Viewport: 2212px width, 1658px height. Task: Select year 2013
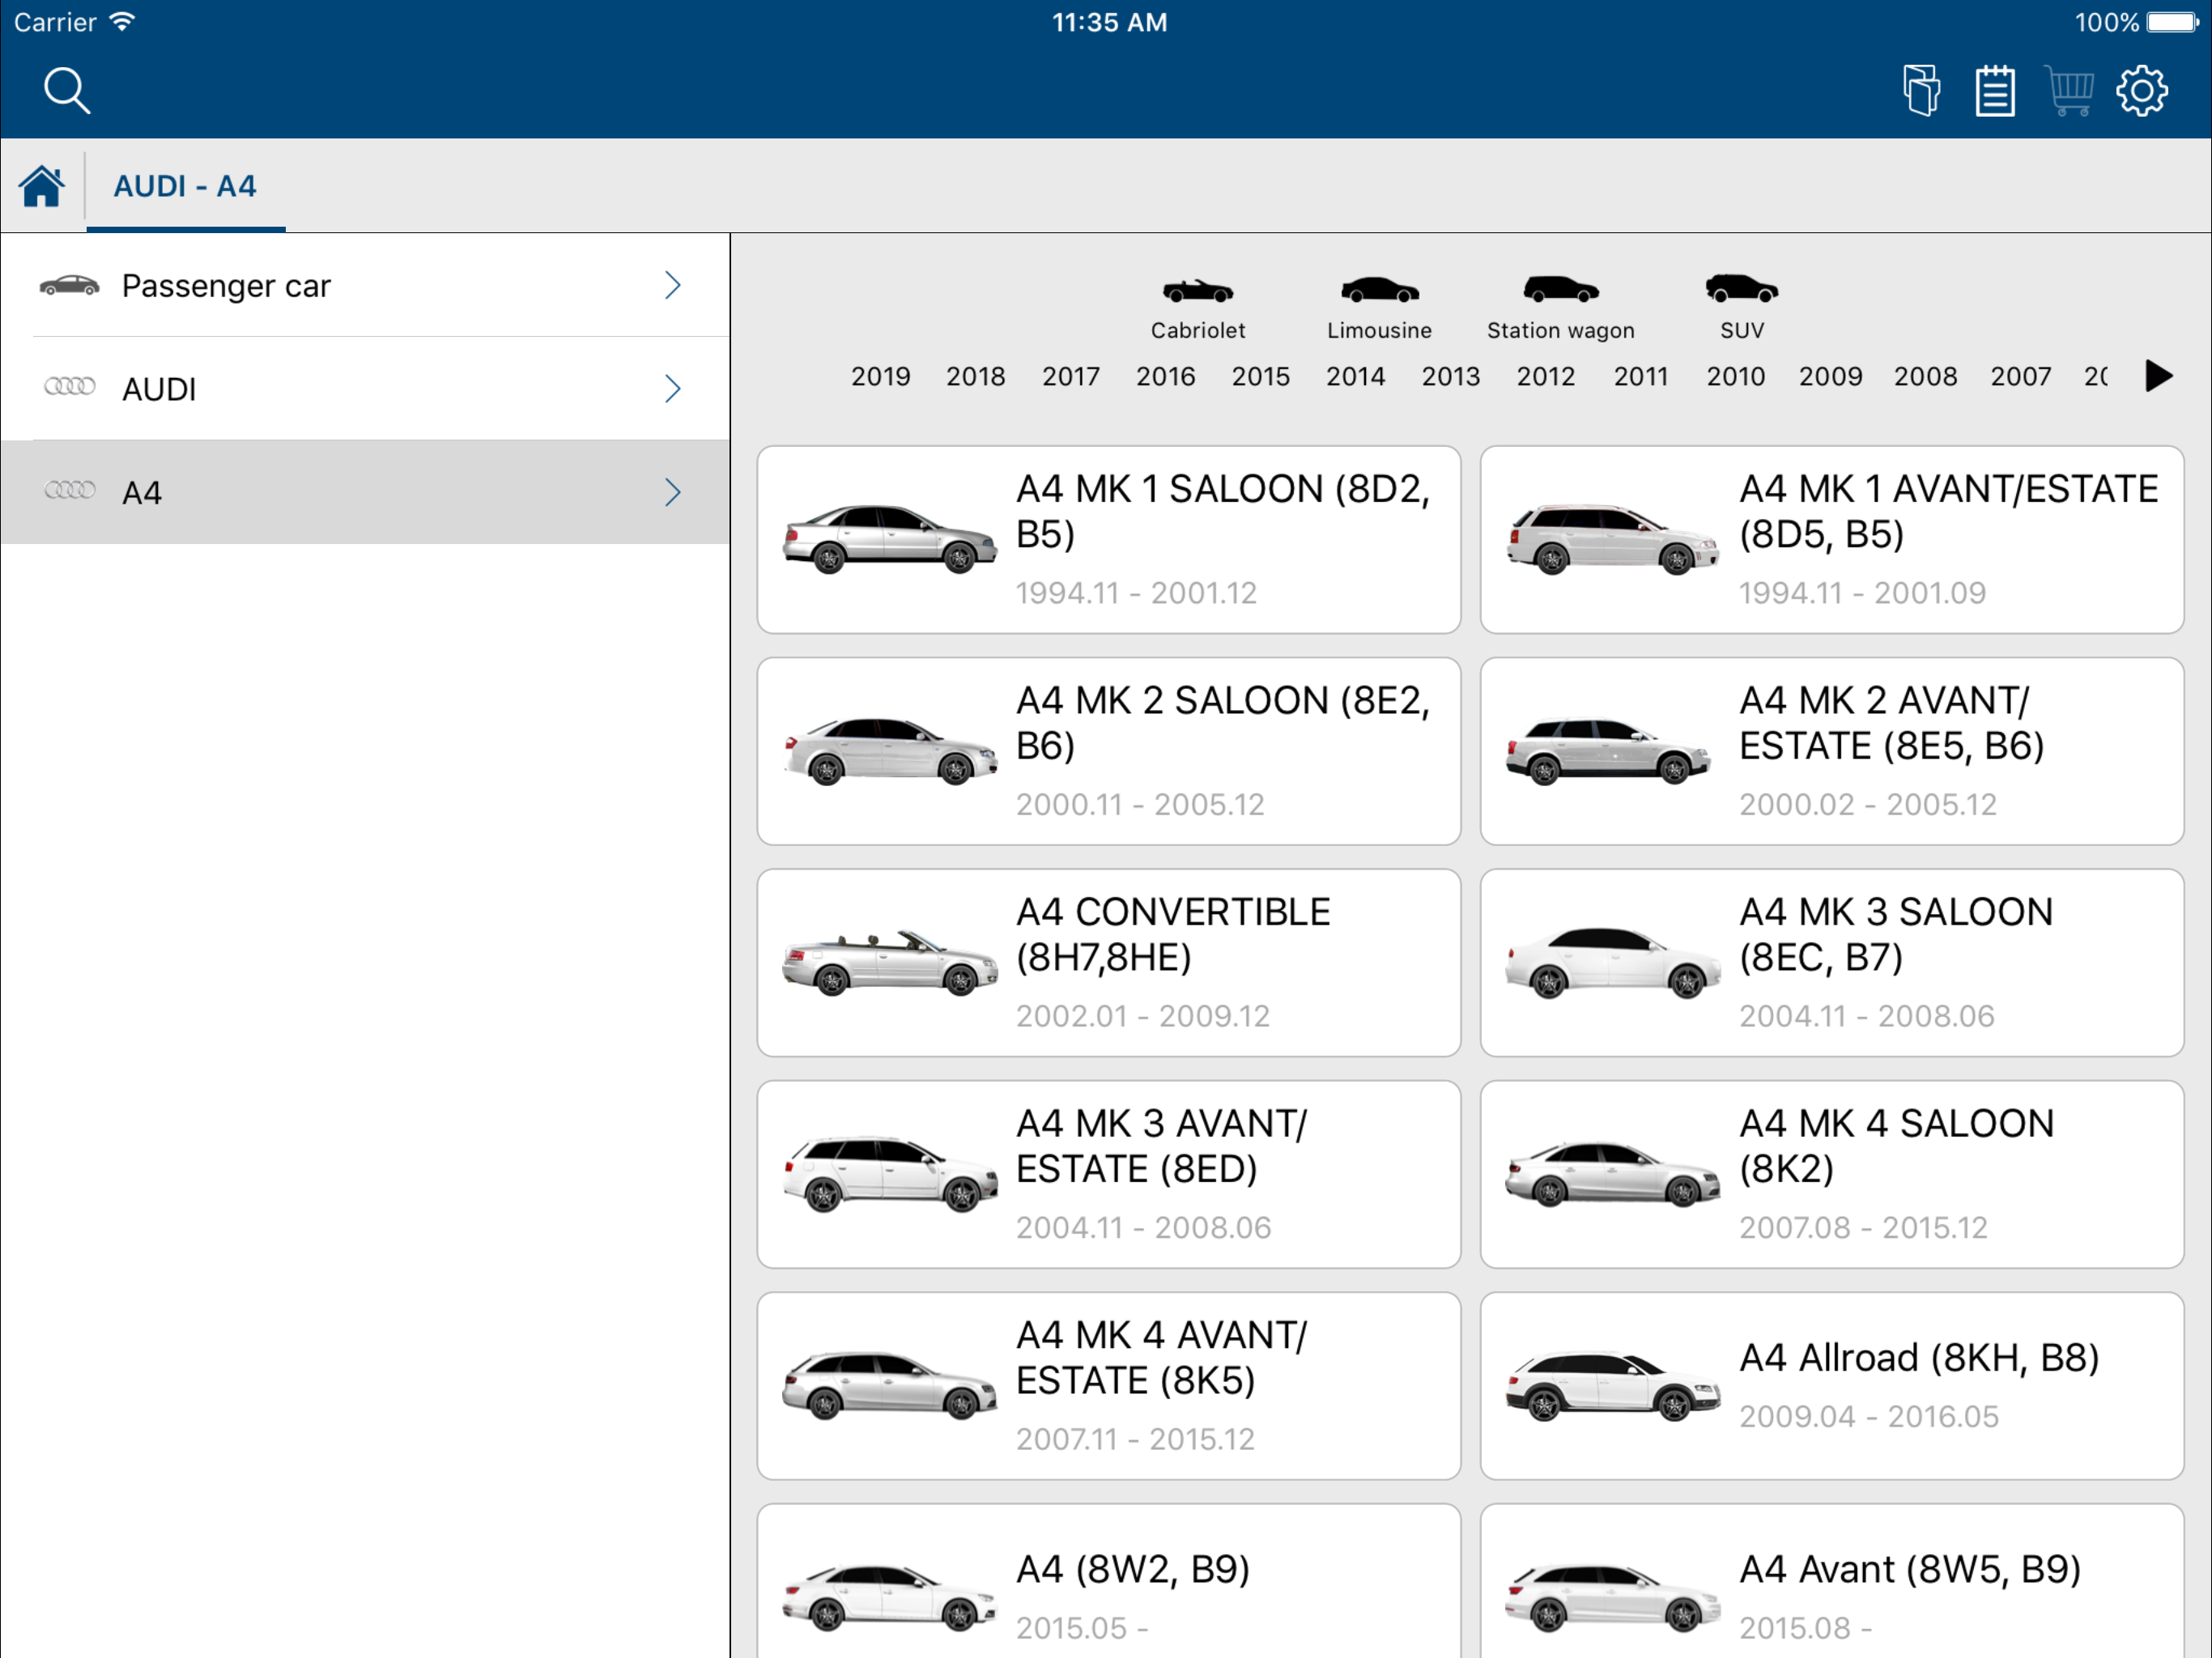tap(1450, 377)
